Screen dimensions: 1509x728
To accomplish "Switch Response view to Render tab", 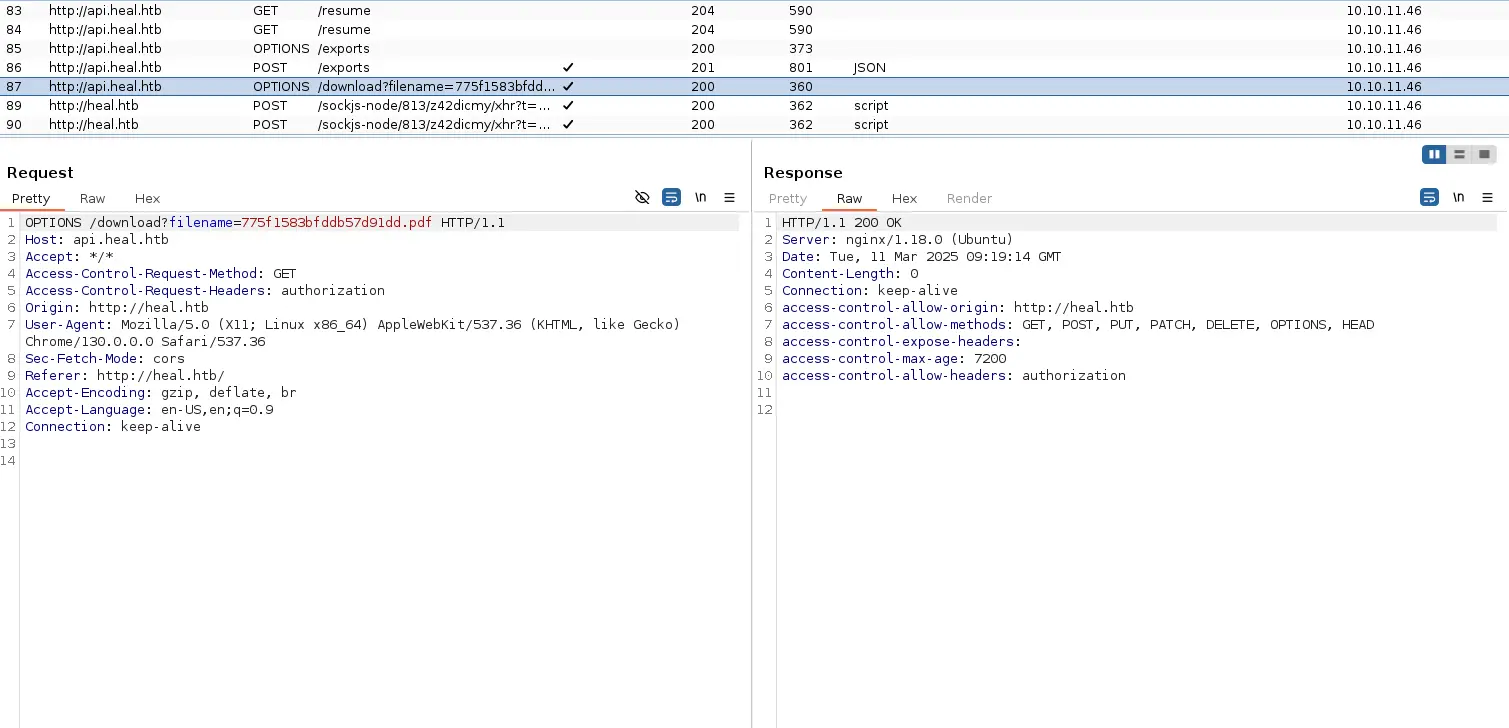I will (x=969, y=199).
